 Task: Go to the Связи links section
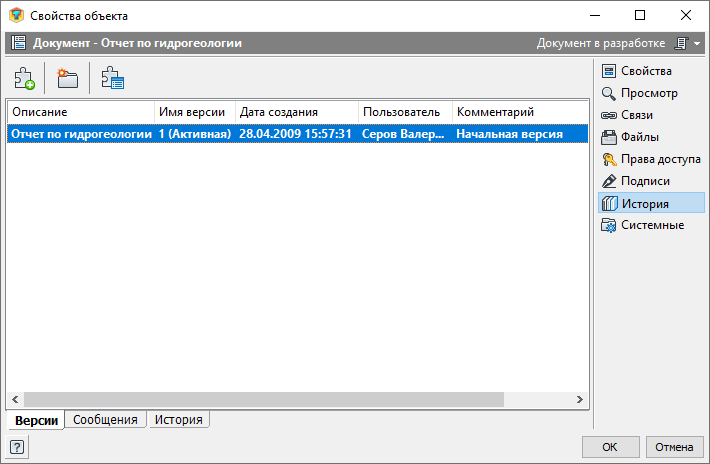[x=636, y=115]
